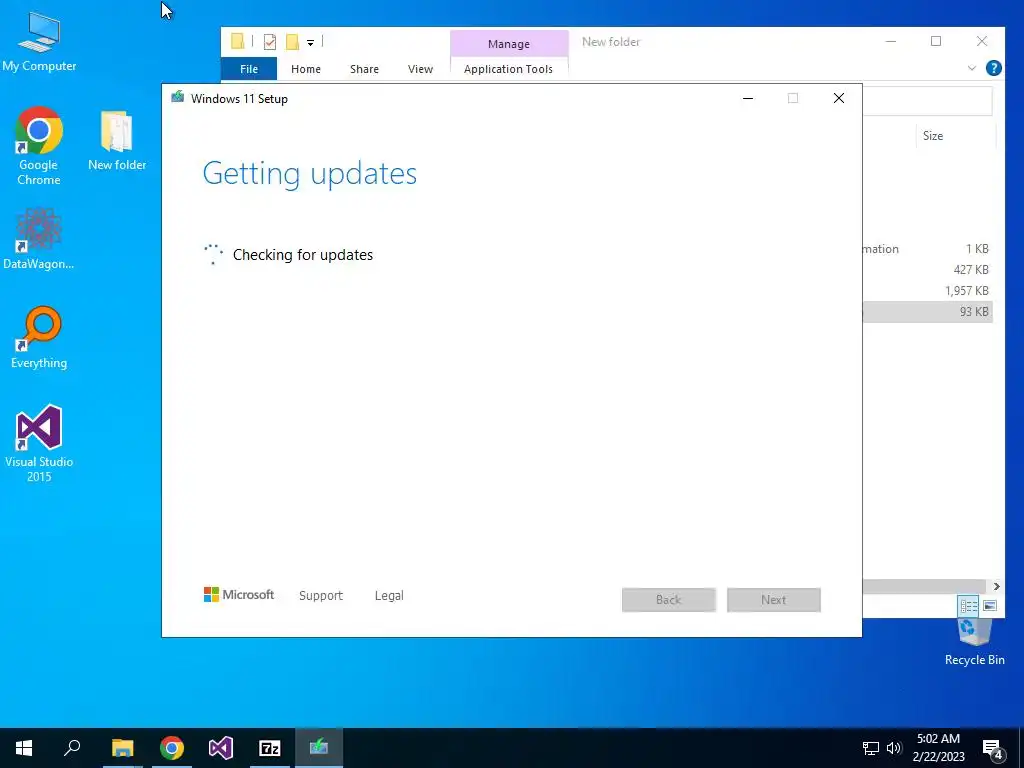Open the volume speaker tray icon
Screen dimensions: 1024x768
tap(894, 748)
